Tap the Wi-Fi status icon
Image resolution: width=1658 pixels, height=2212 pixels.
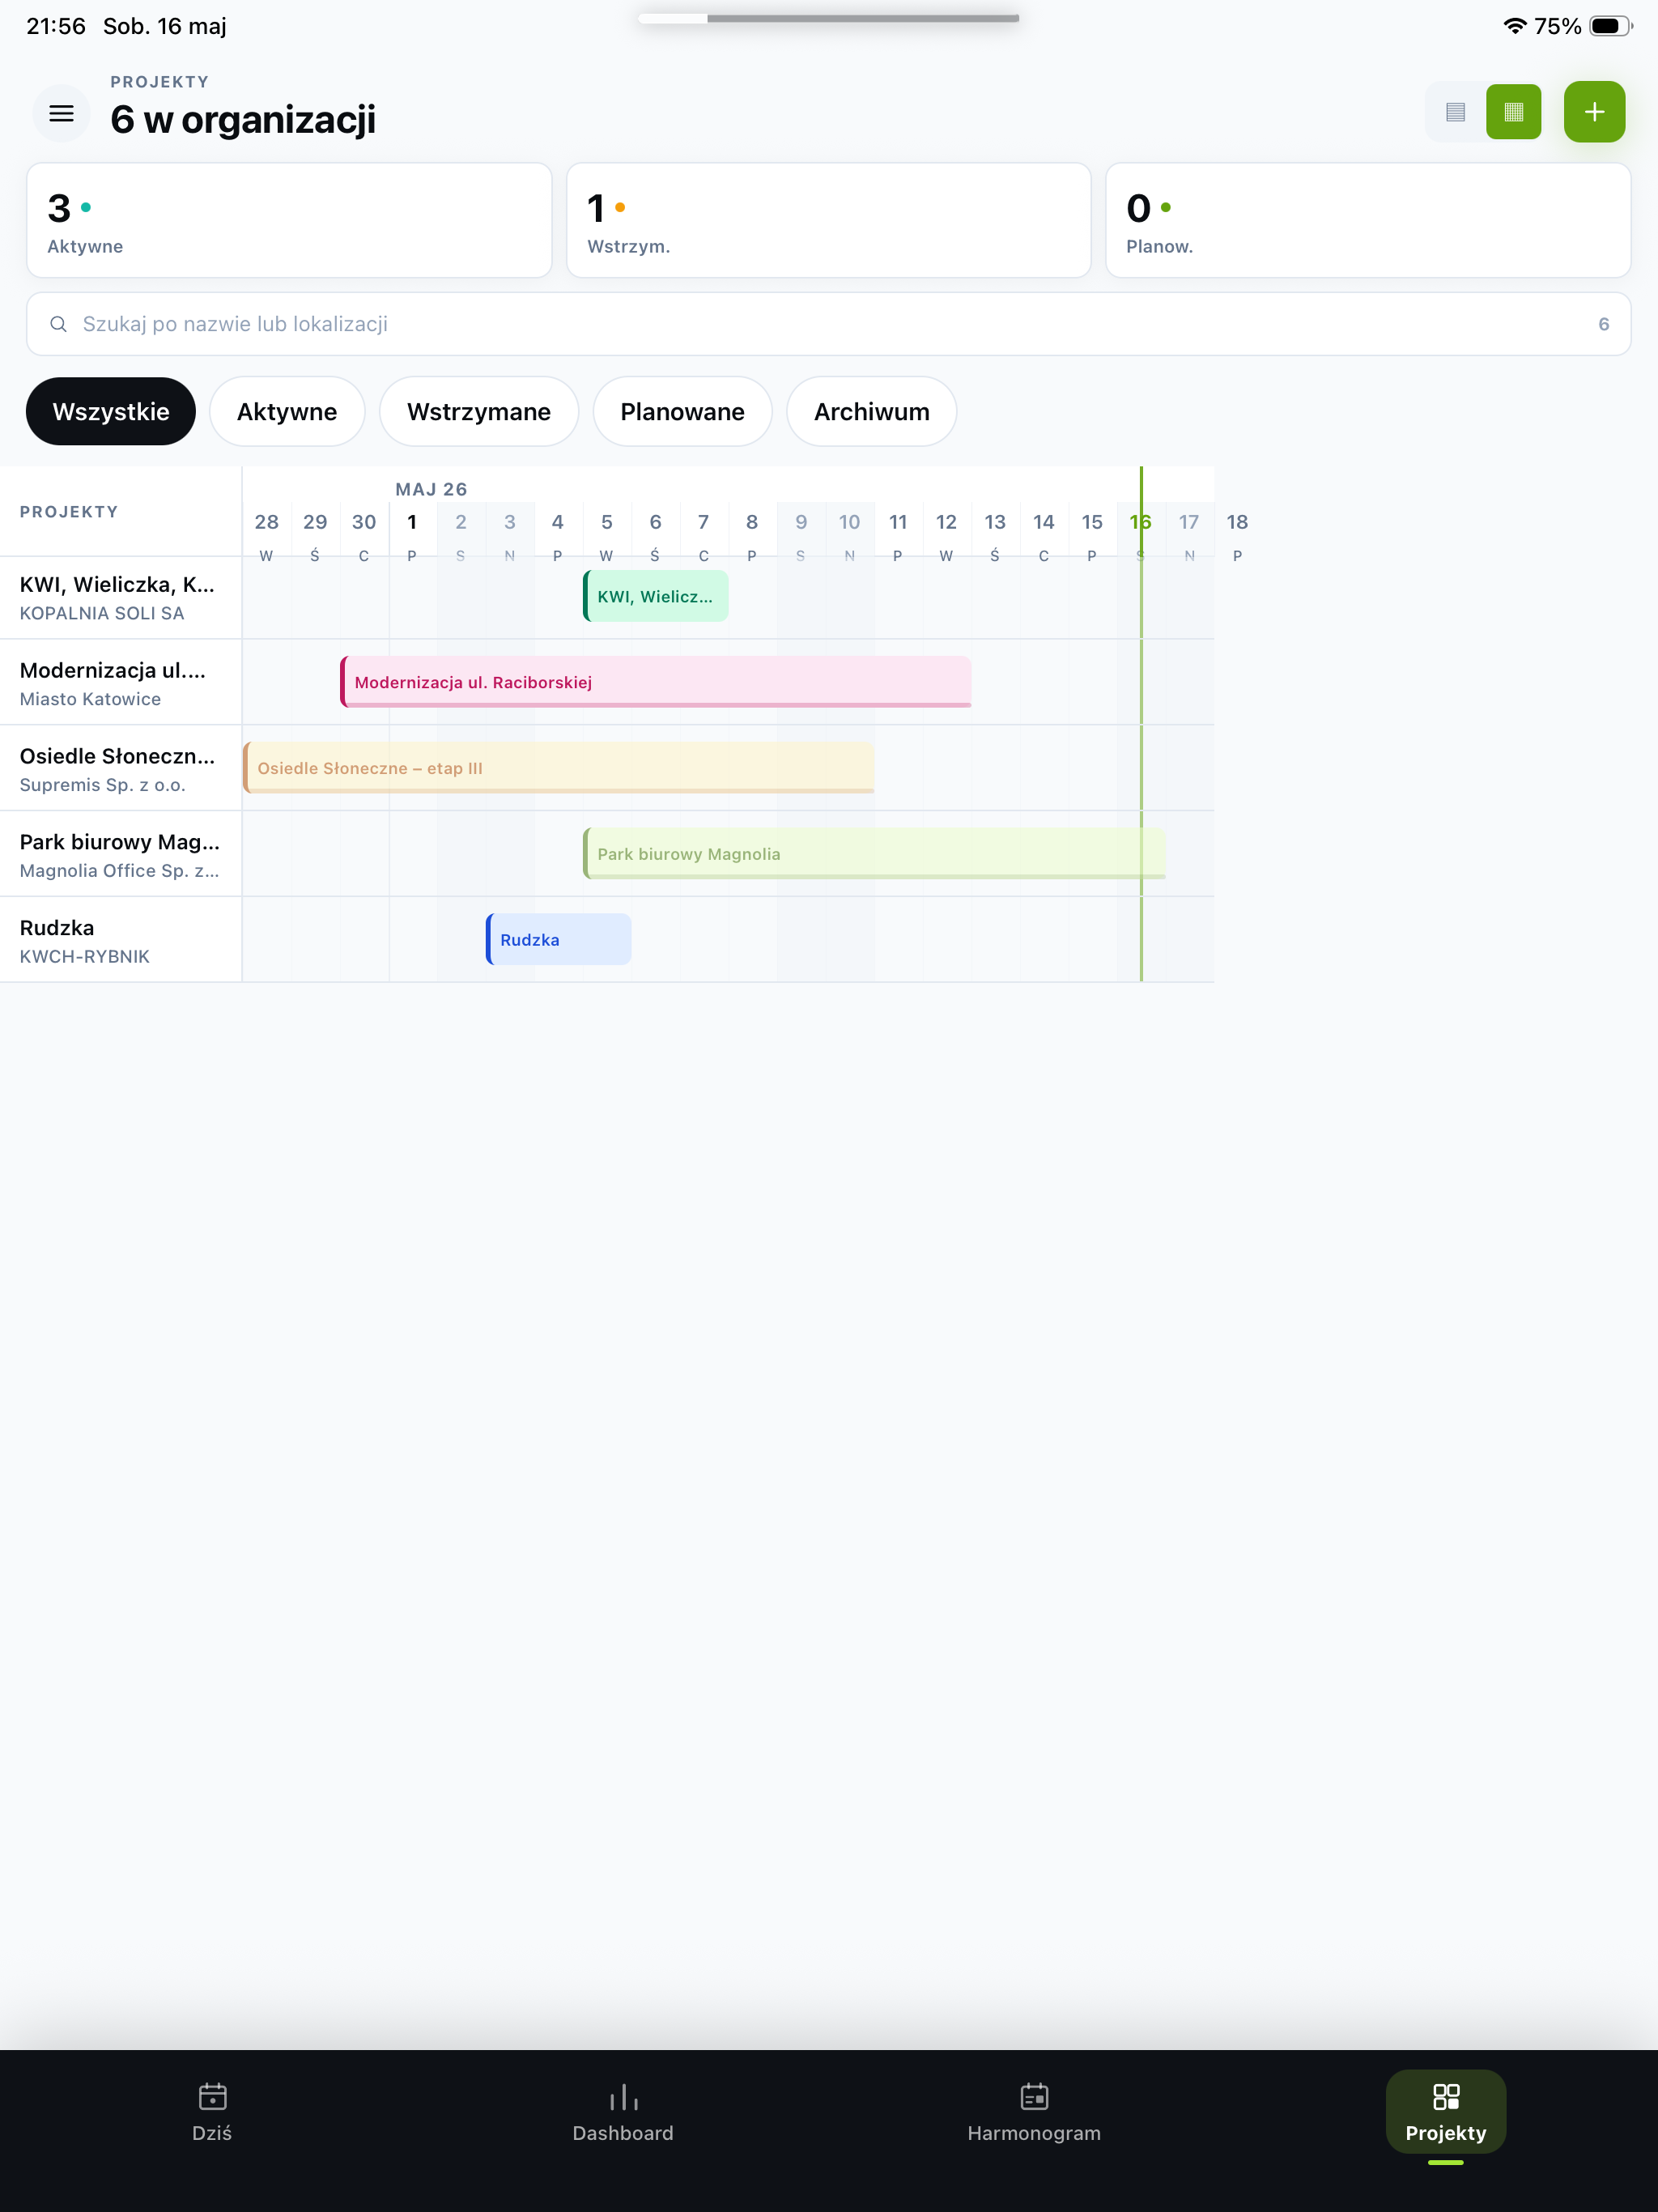(1514, 26)
